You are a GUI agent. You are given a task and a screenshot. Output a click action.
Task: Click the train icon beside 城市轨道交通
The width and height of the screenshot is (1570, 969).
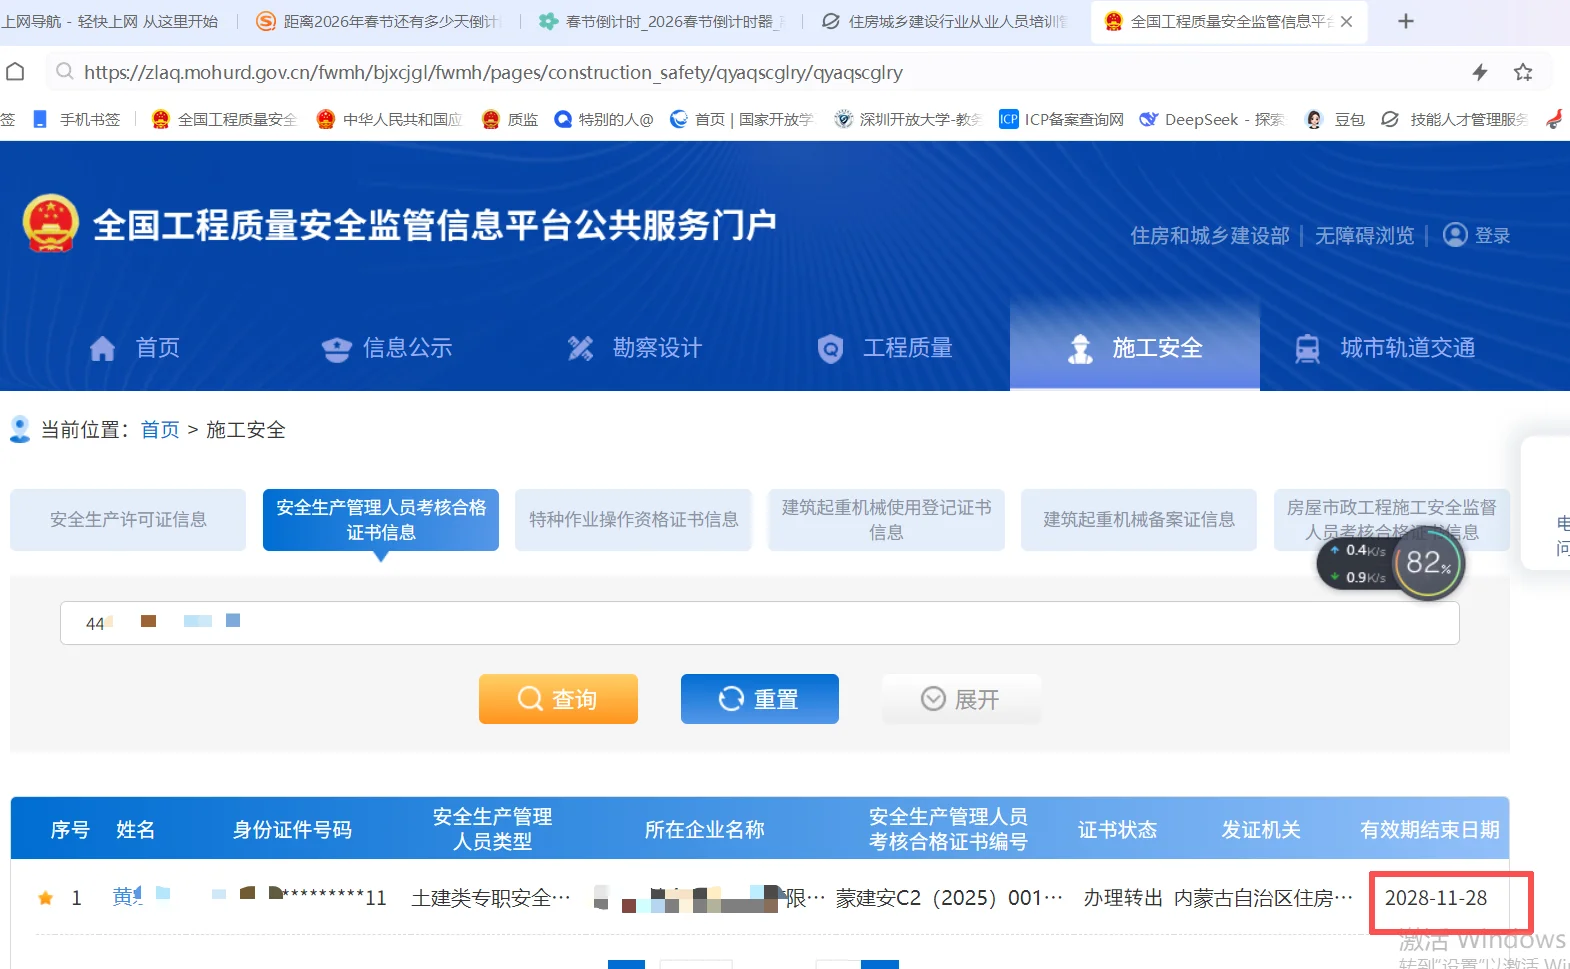click(1307, 349)
